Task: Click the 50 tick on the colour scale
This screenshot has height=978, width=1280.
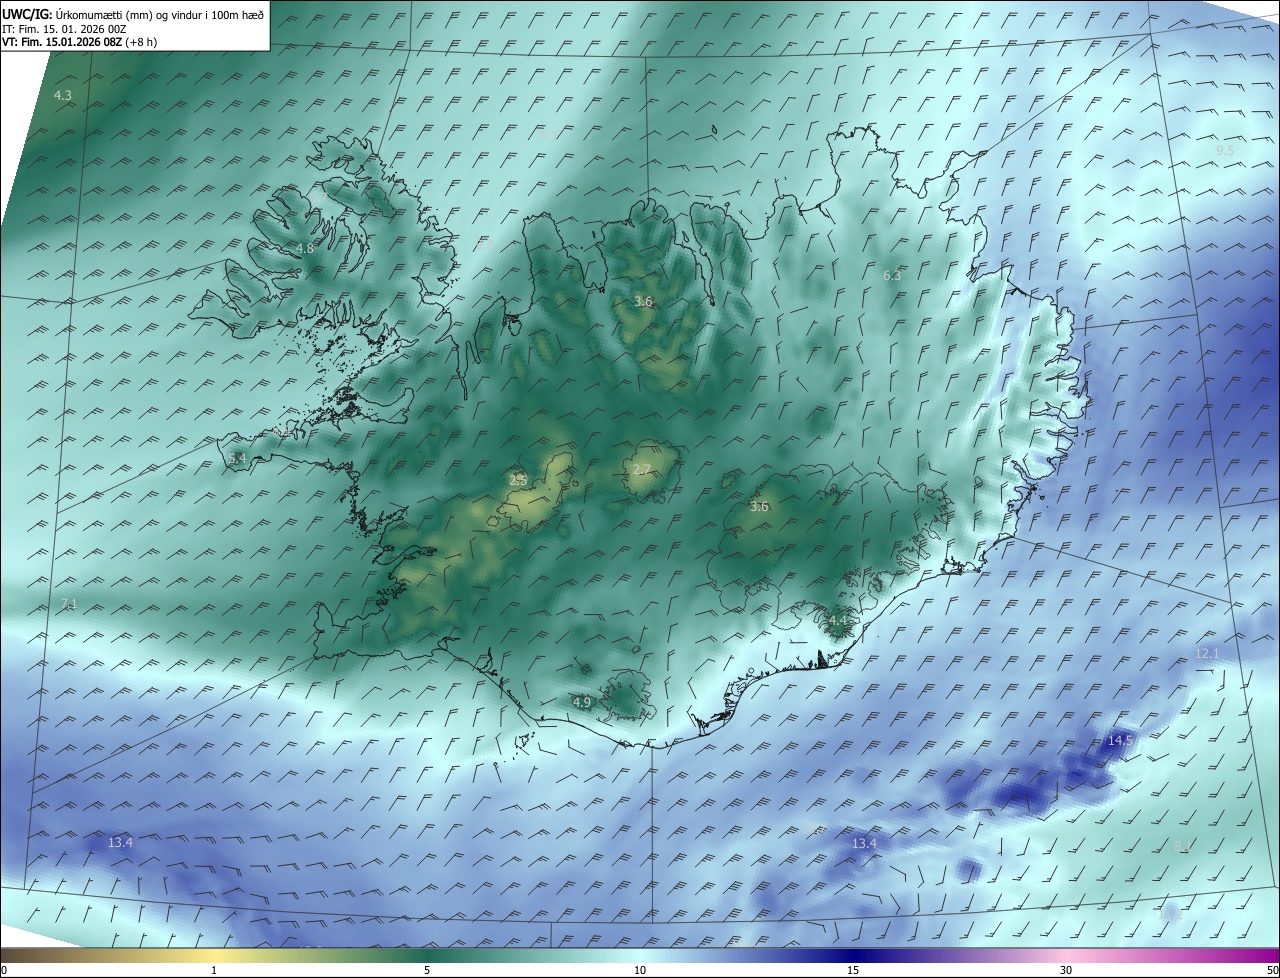Action: [1273, 970]
